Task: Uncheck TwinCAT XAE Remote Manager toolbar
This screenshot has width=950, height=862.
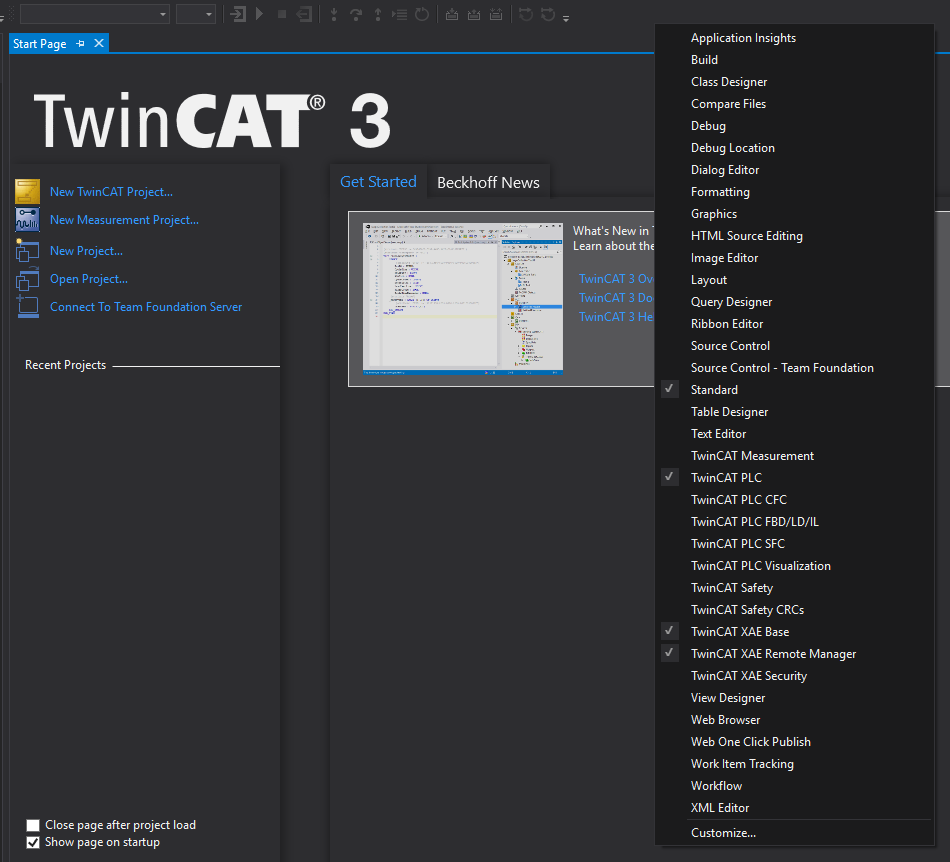Action: [794, 654]
